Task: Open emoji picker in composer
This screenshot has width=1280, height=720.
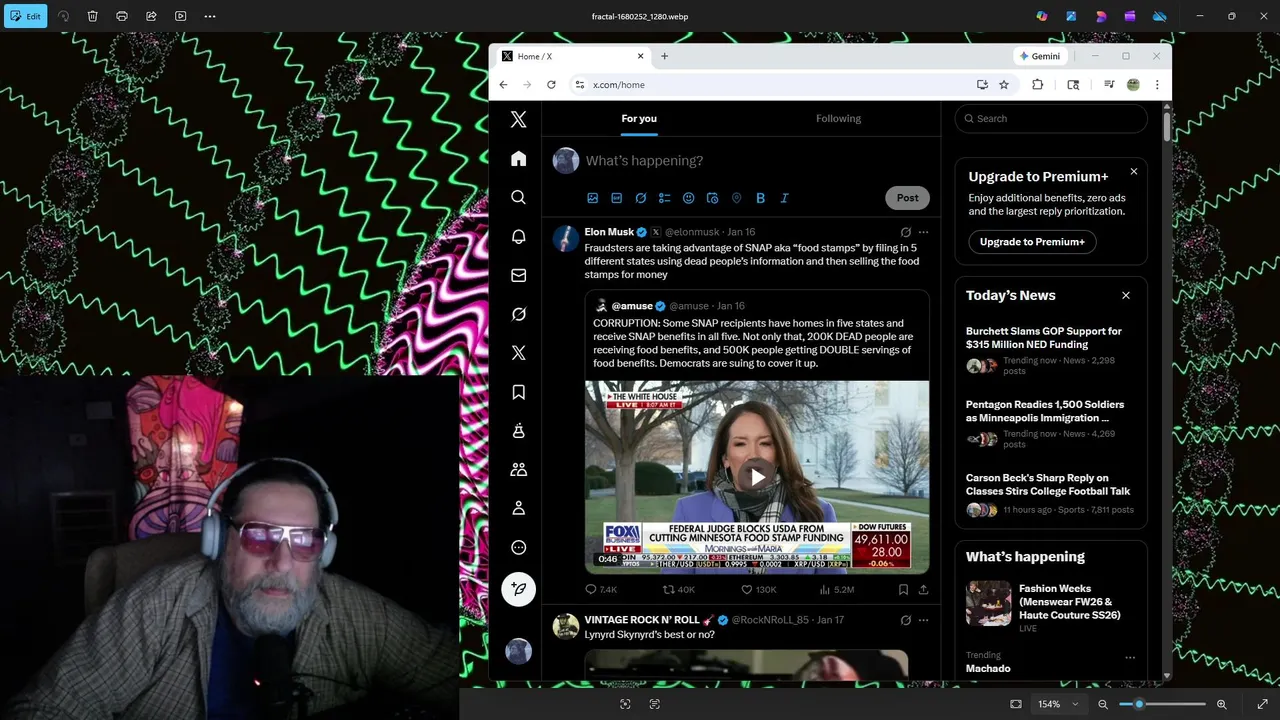Action: pyautogui.click(x=688, y=198)
